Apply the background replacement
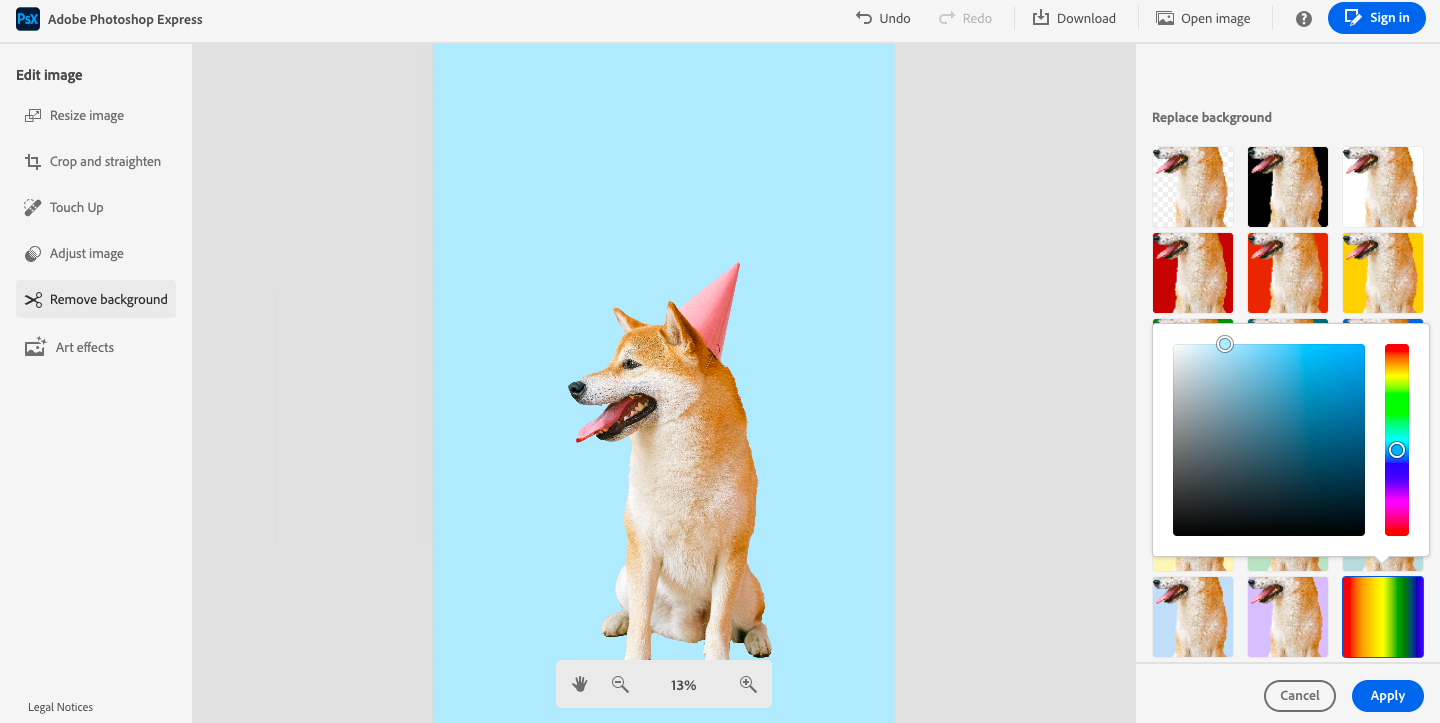The height and width of the screenshot is (723, 1440). point(1387,695)
